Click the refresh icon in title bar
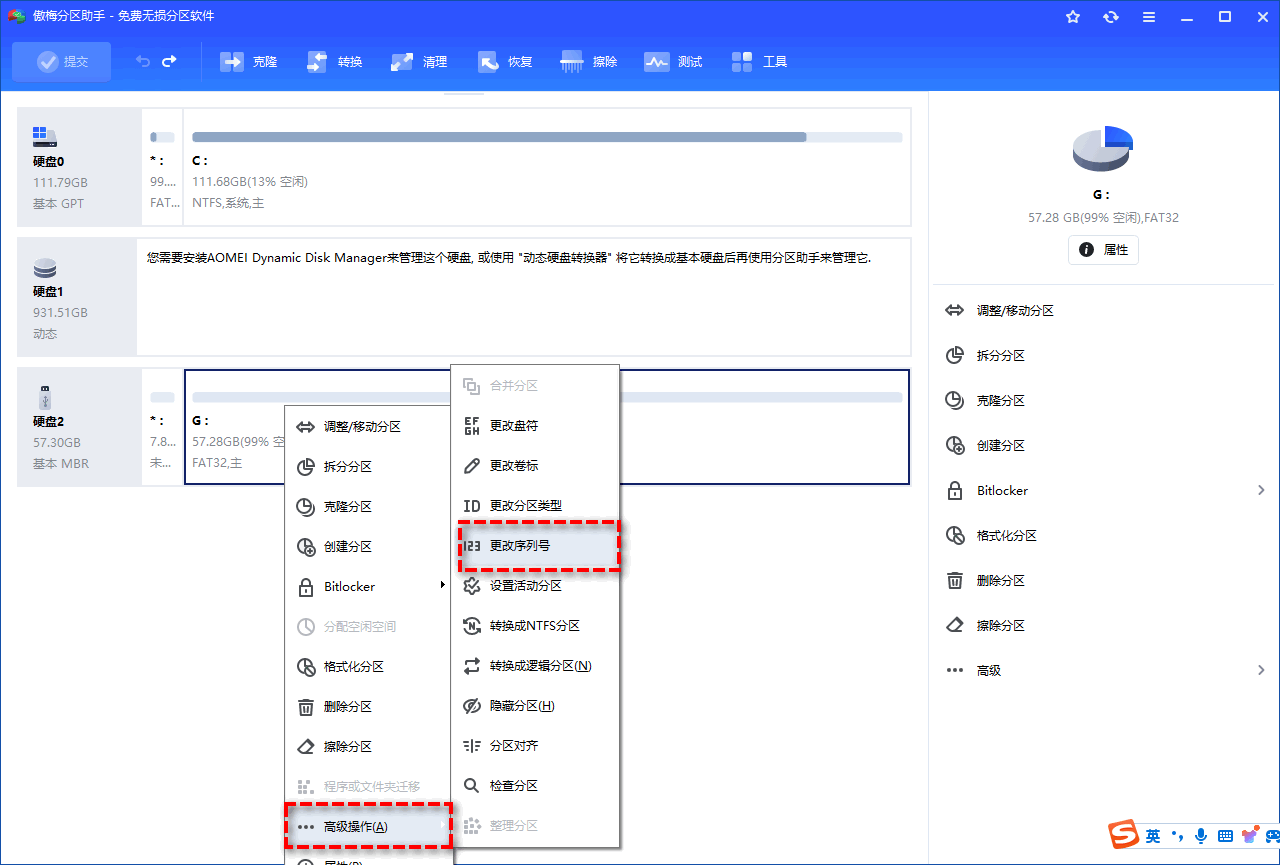 pos(1111,17)
